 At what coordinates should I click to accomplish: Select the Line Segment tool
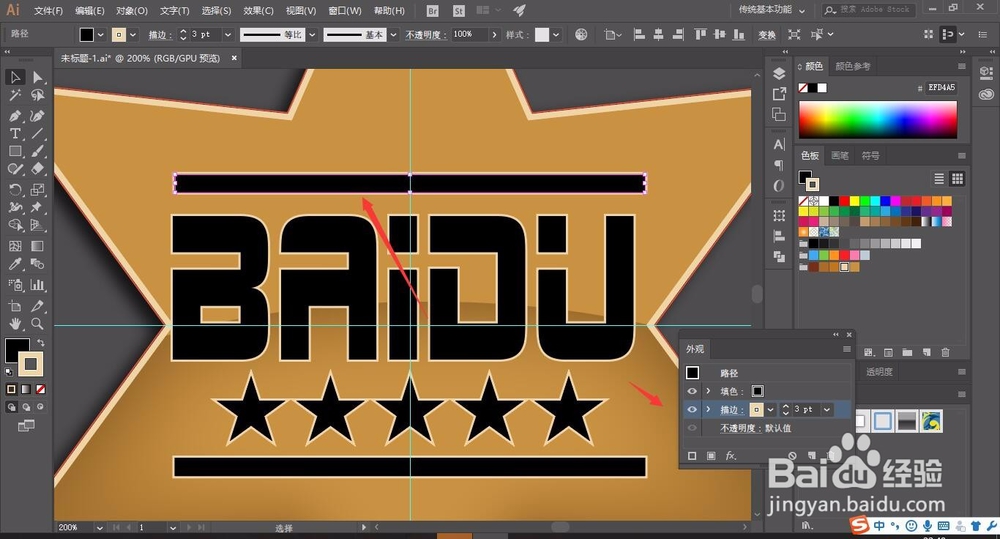[x=38, y=134]
